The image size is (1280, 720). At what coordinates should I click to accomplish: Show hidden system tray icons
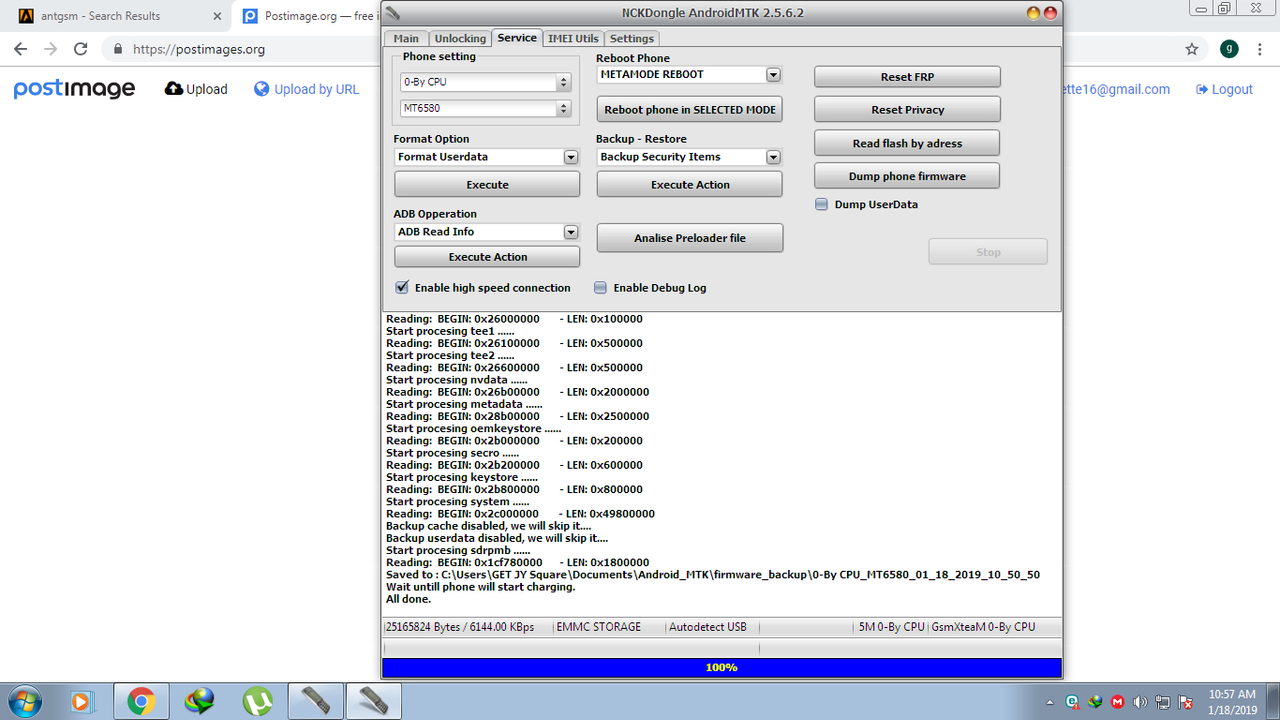[x=1049, y=702]
